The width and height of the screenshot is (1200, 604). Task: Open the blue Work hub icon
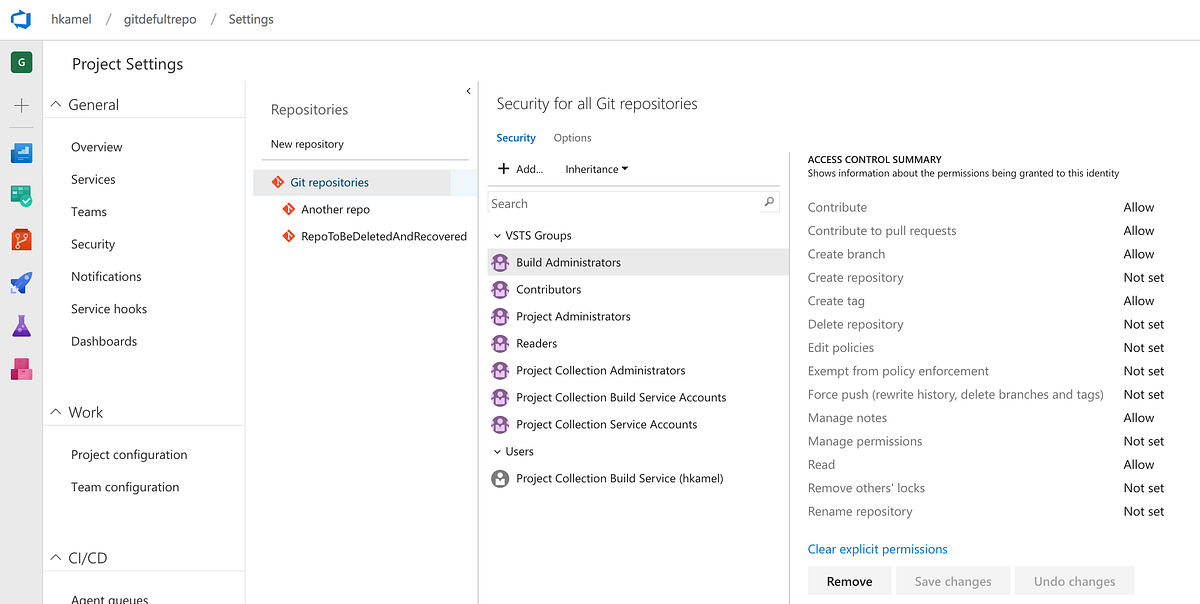[21, 152]
